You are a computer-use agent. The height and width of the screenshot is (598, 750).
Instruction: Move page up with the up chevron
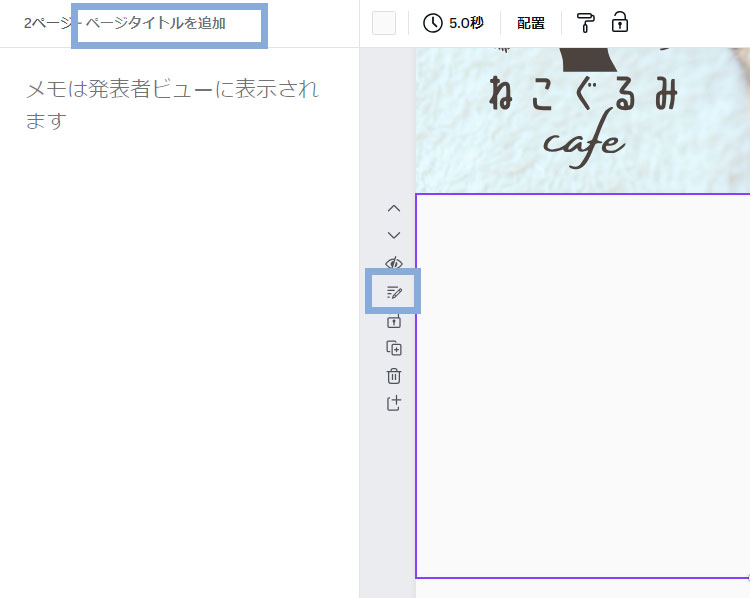(394, 209)
